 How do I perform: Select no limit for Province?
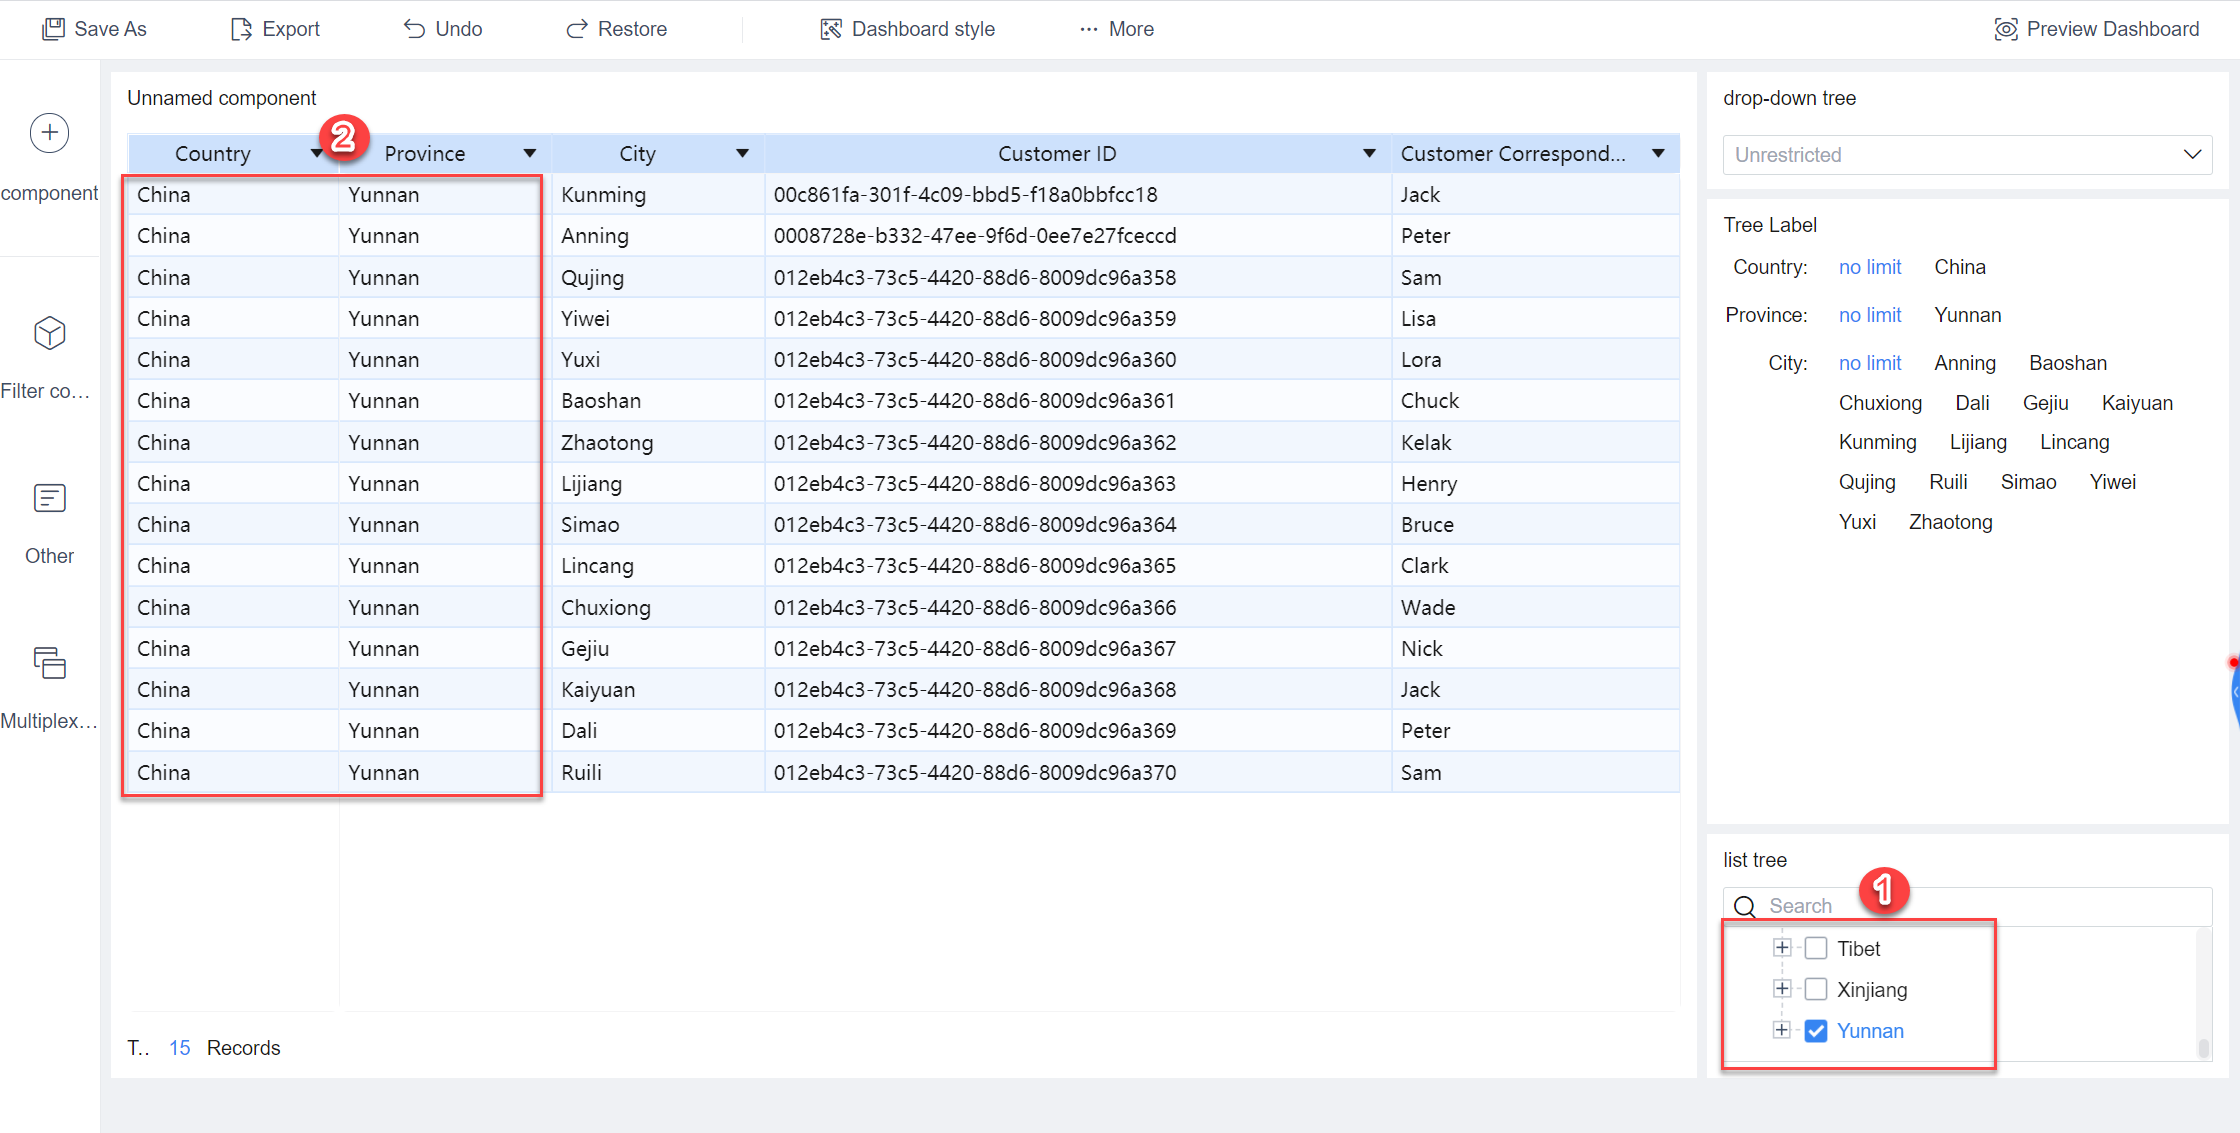click(x=1870, y=315)
